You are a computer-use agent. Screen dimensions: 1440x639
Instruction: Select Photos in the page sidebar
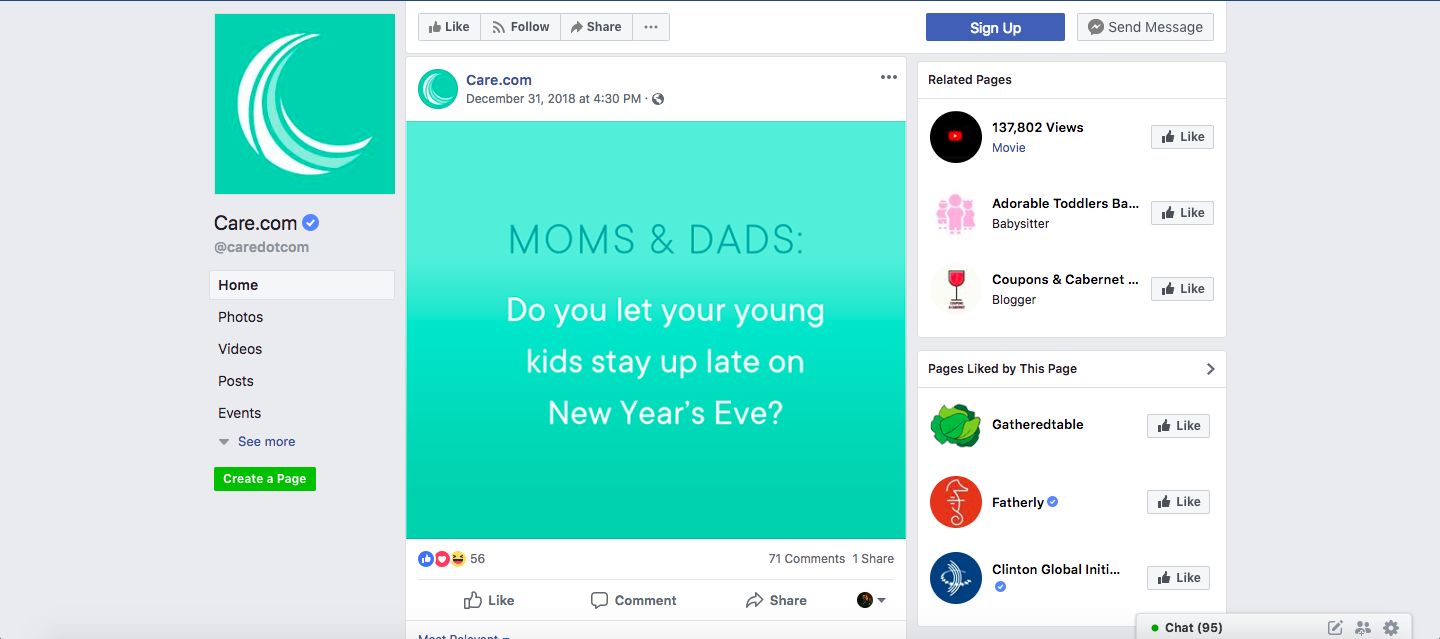(241, 317)
